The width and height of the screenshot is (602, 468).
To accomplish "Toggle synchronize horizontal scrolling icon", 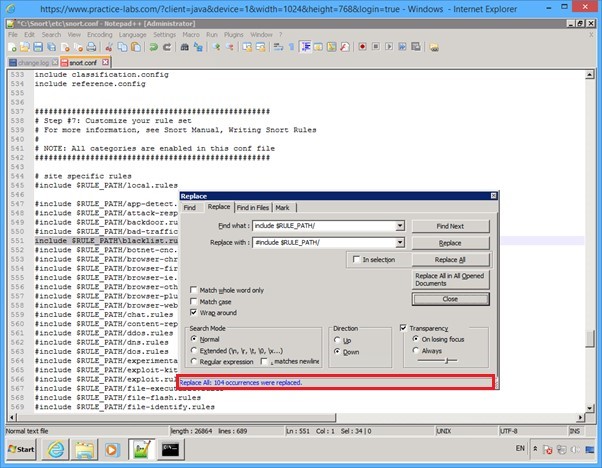I will 261,47.
